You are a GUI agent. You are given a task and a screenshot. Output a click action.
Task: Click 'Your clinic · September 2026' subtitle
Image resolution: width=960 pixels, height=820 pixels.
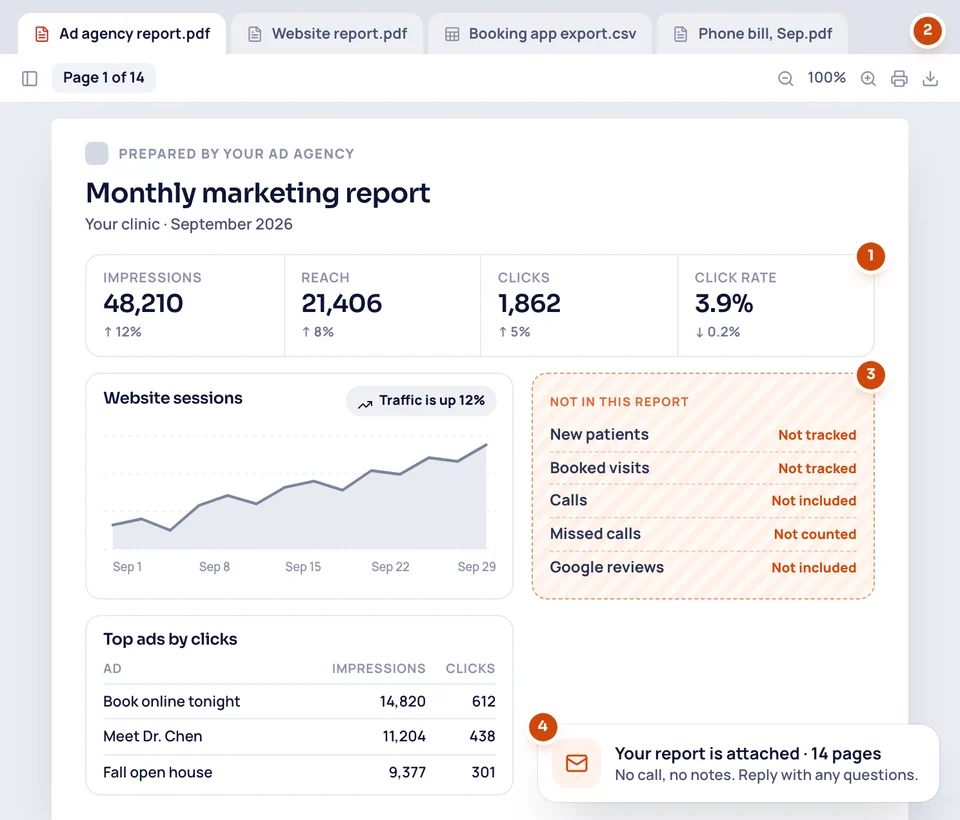tap(189, 224)
